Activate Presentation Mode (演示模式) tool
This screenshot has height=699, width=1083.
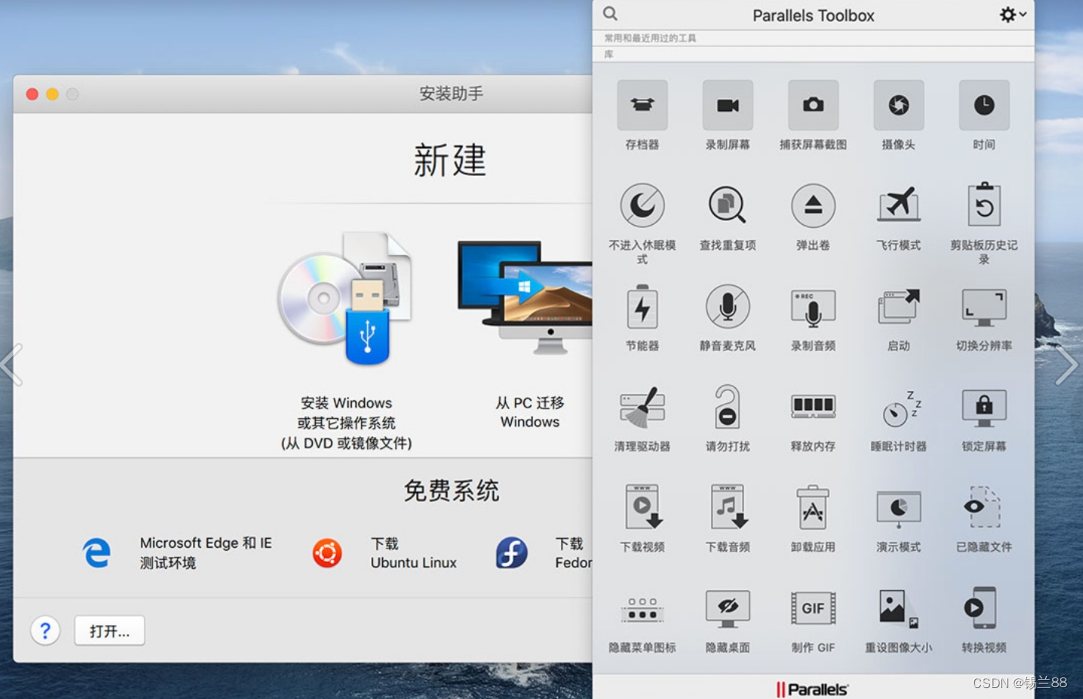click(899, 509)
